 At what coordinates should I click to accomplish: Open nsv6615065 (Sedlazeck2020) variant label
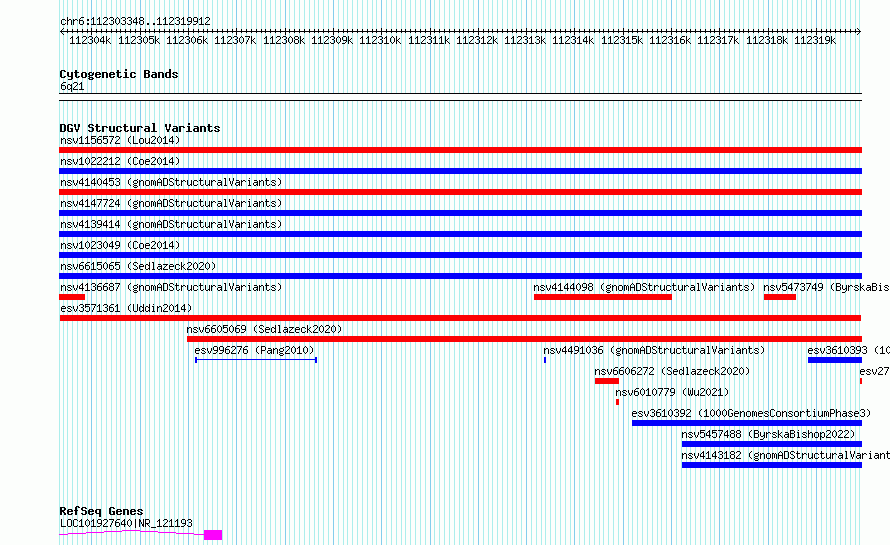click(x=138, y=266)
